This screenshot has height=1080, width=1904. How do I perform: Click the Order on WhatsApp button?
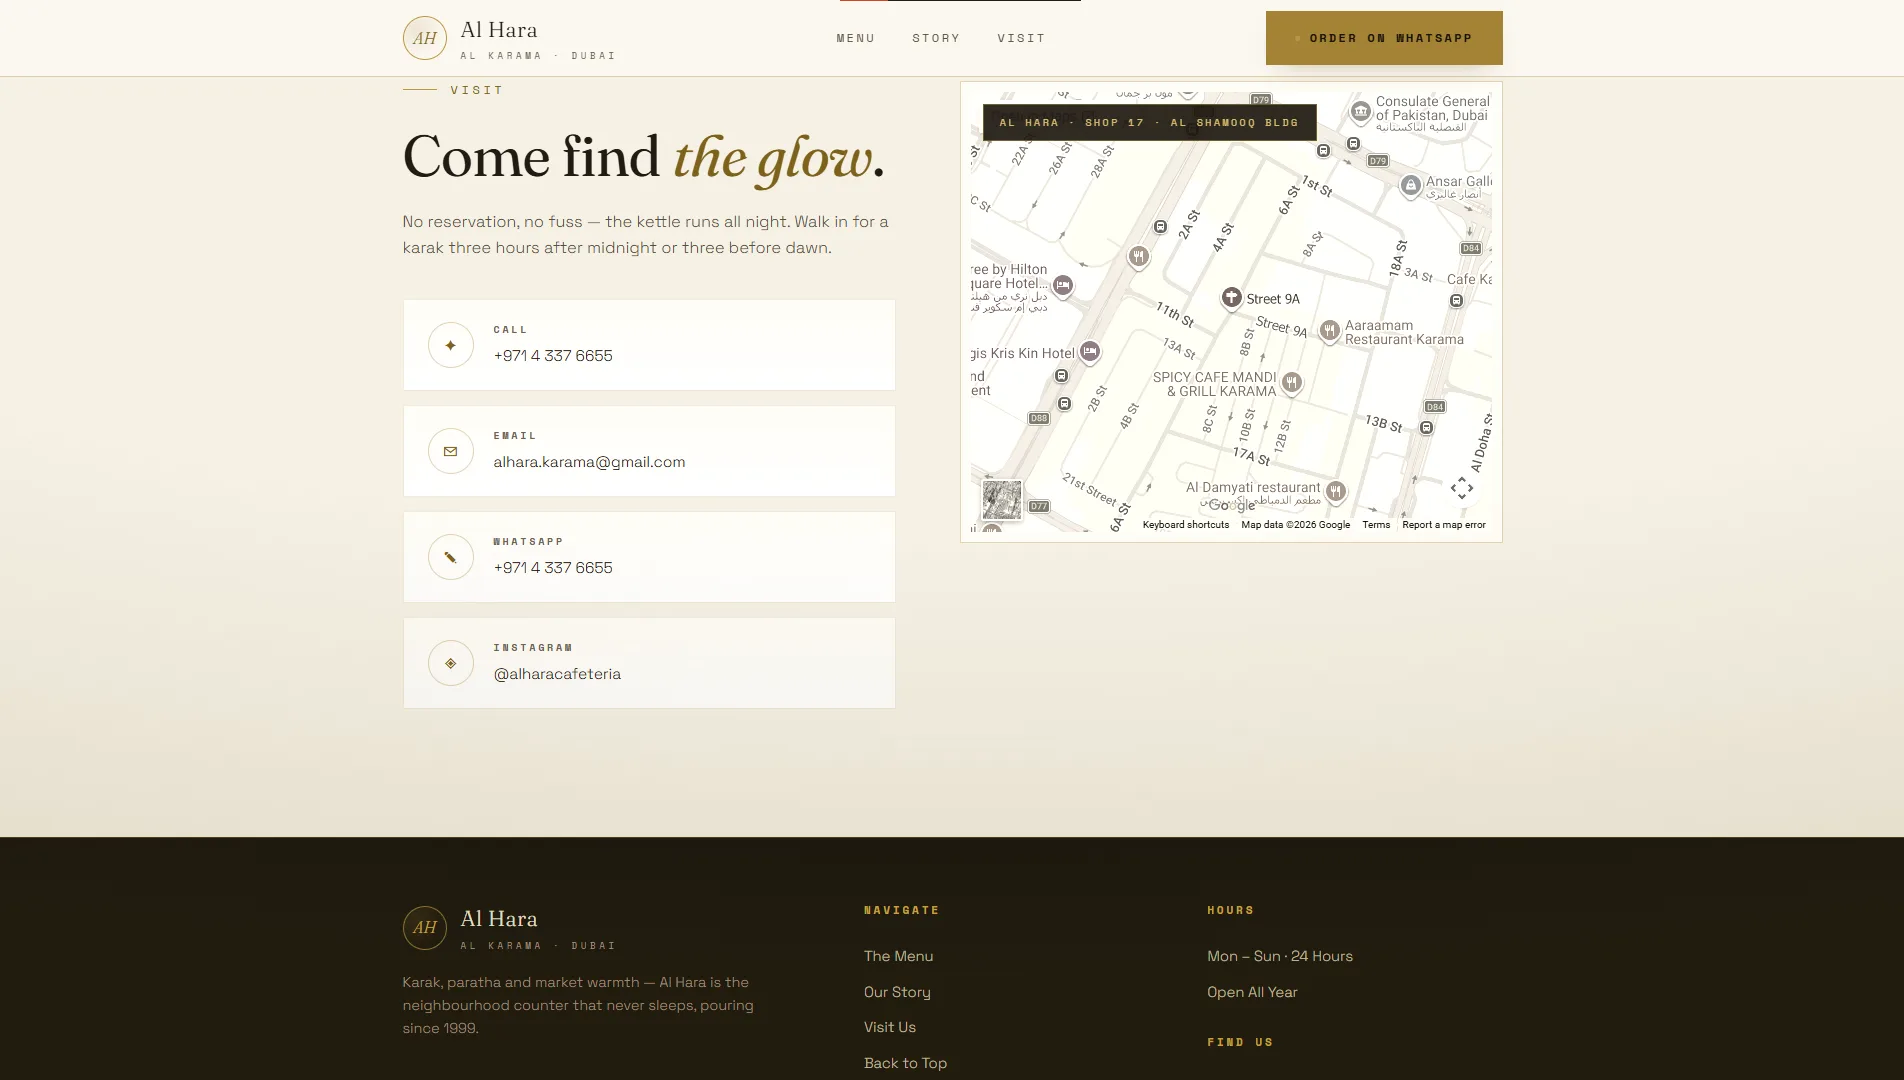[1384, 38]
